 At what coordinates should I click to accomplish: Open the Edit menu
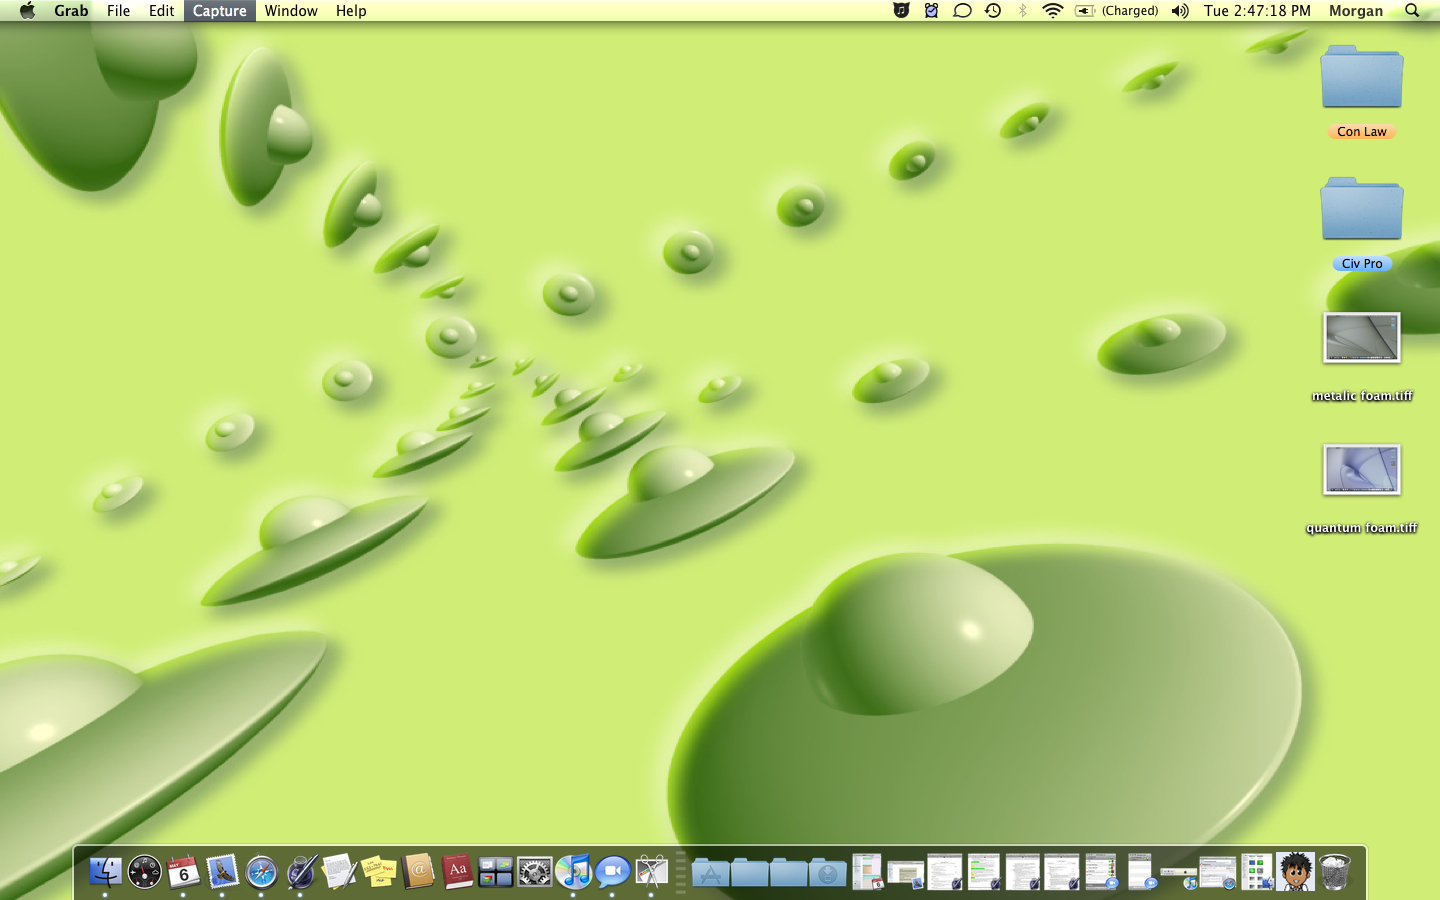tap(161, 11)
